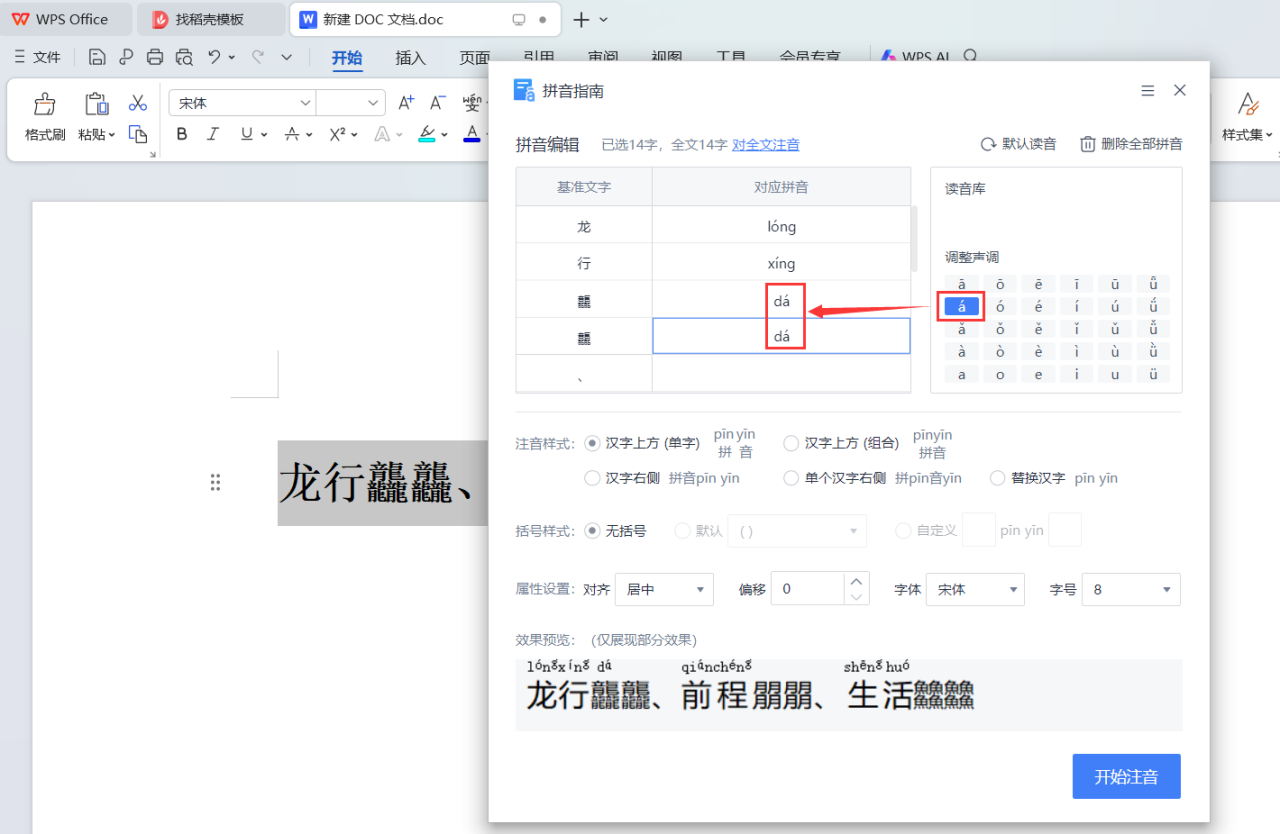Image resolution: width=1280 pixels, height=834 pixels.
Task: Decrease font size with A- icon
Action: [x=438, y=103]
